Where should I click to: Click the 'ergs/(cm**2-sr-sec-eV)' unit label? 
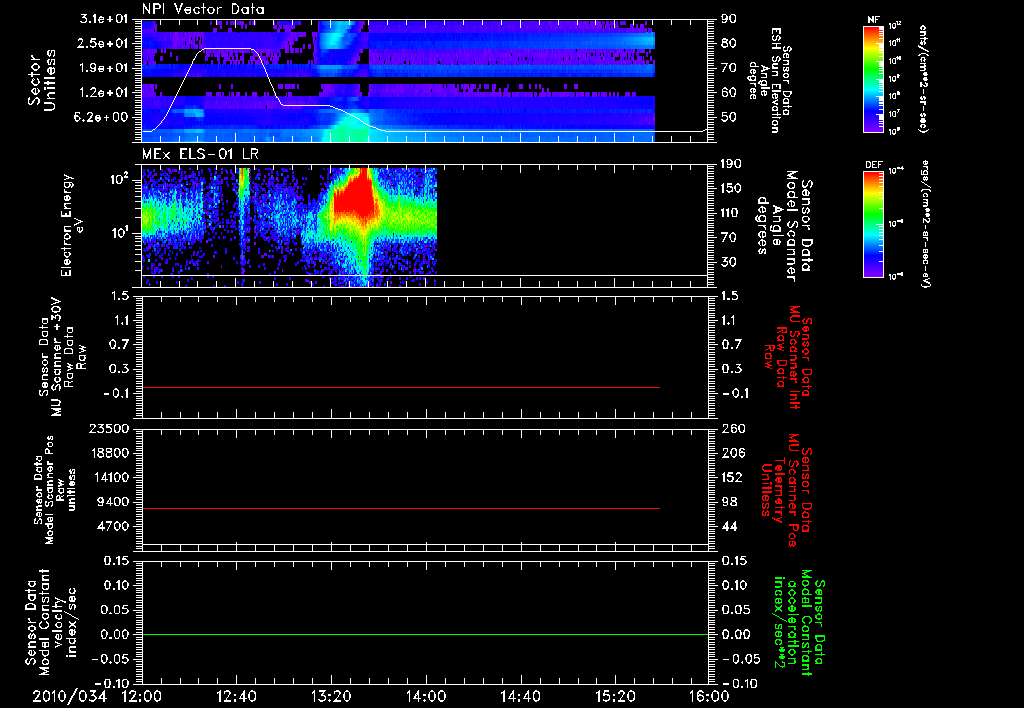pos(925,224)
